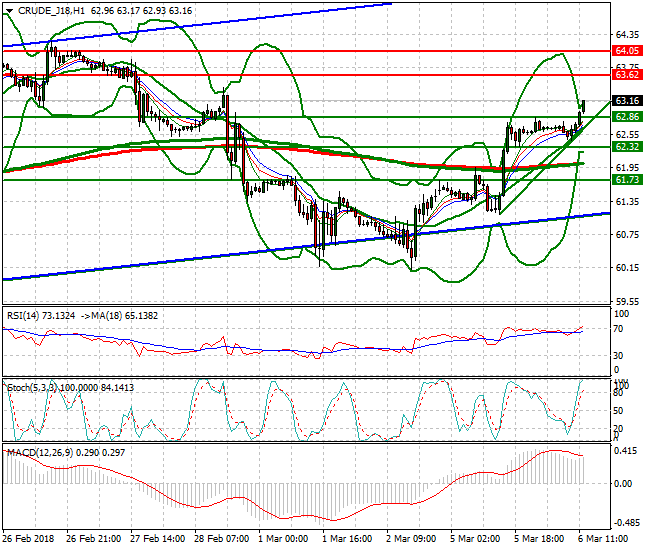Click the 1 Mar 16:00 time label
Viewport: 650px width, 550px height.
(347, 539)
